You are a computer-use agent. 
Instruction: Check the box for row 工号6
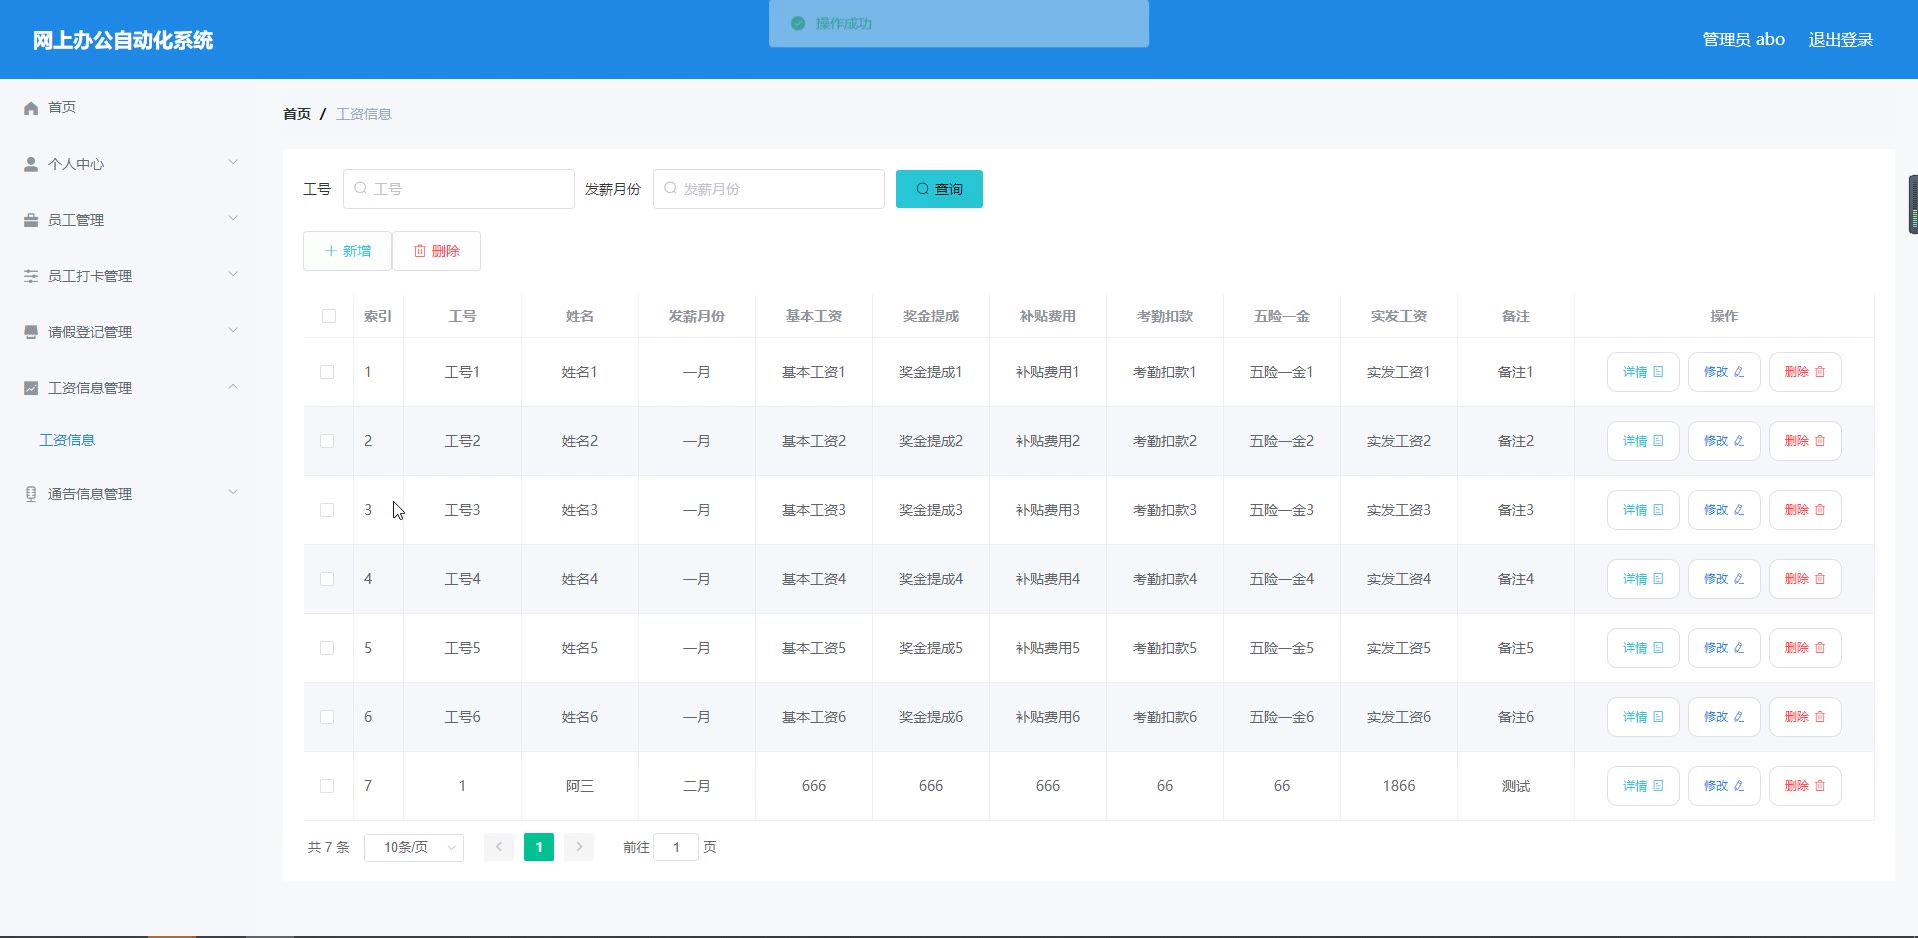[327, 717]
